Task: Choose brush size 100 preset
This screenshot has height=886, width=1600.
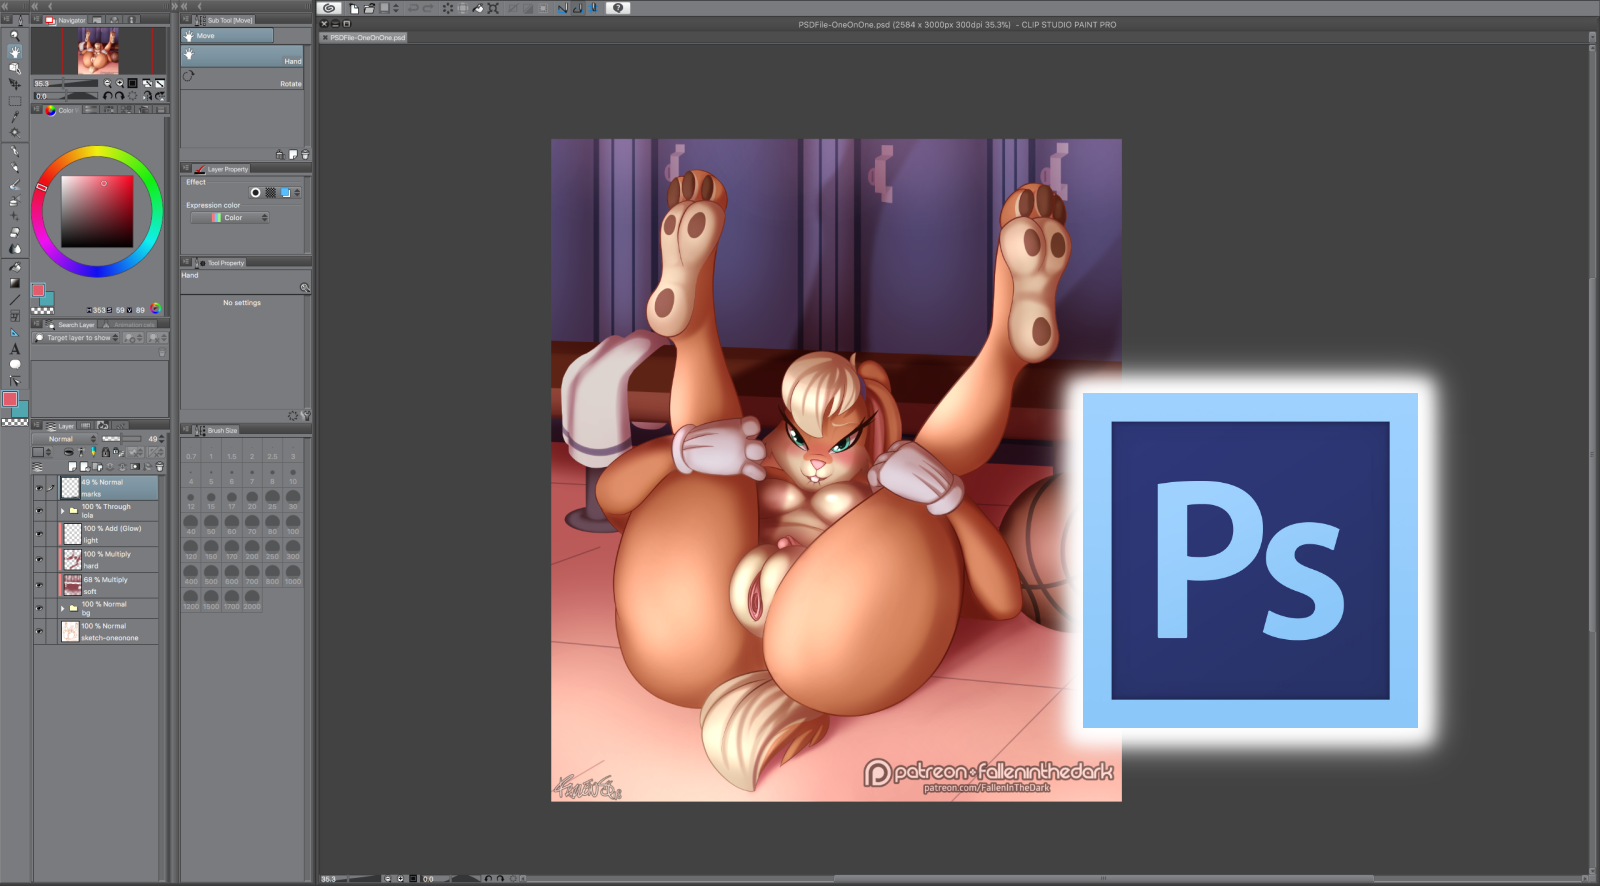Action: (293, 526)
